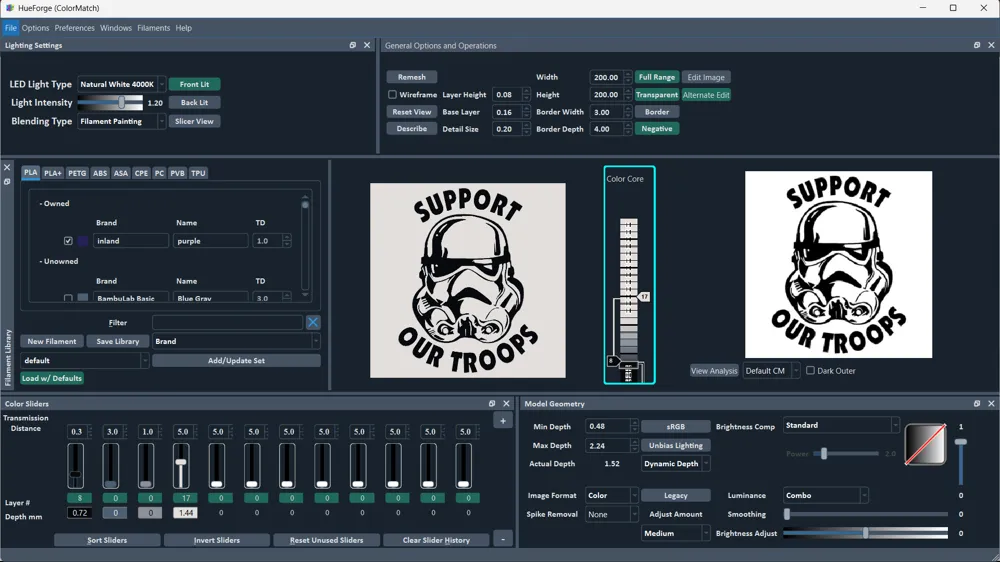Viewport: 1000px width, 562px height.
Task: Switch to the PETG filament tab
Action: [77, 173]
